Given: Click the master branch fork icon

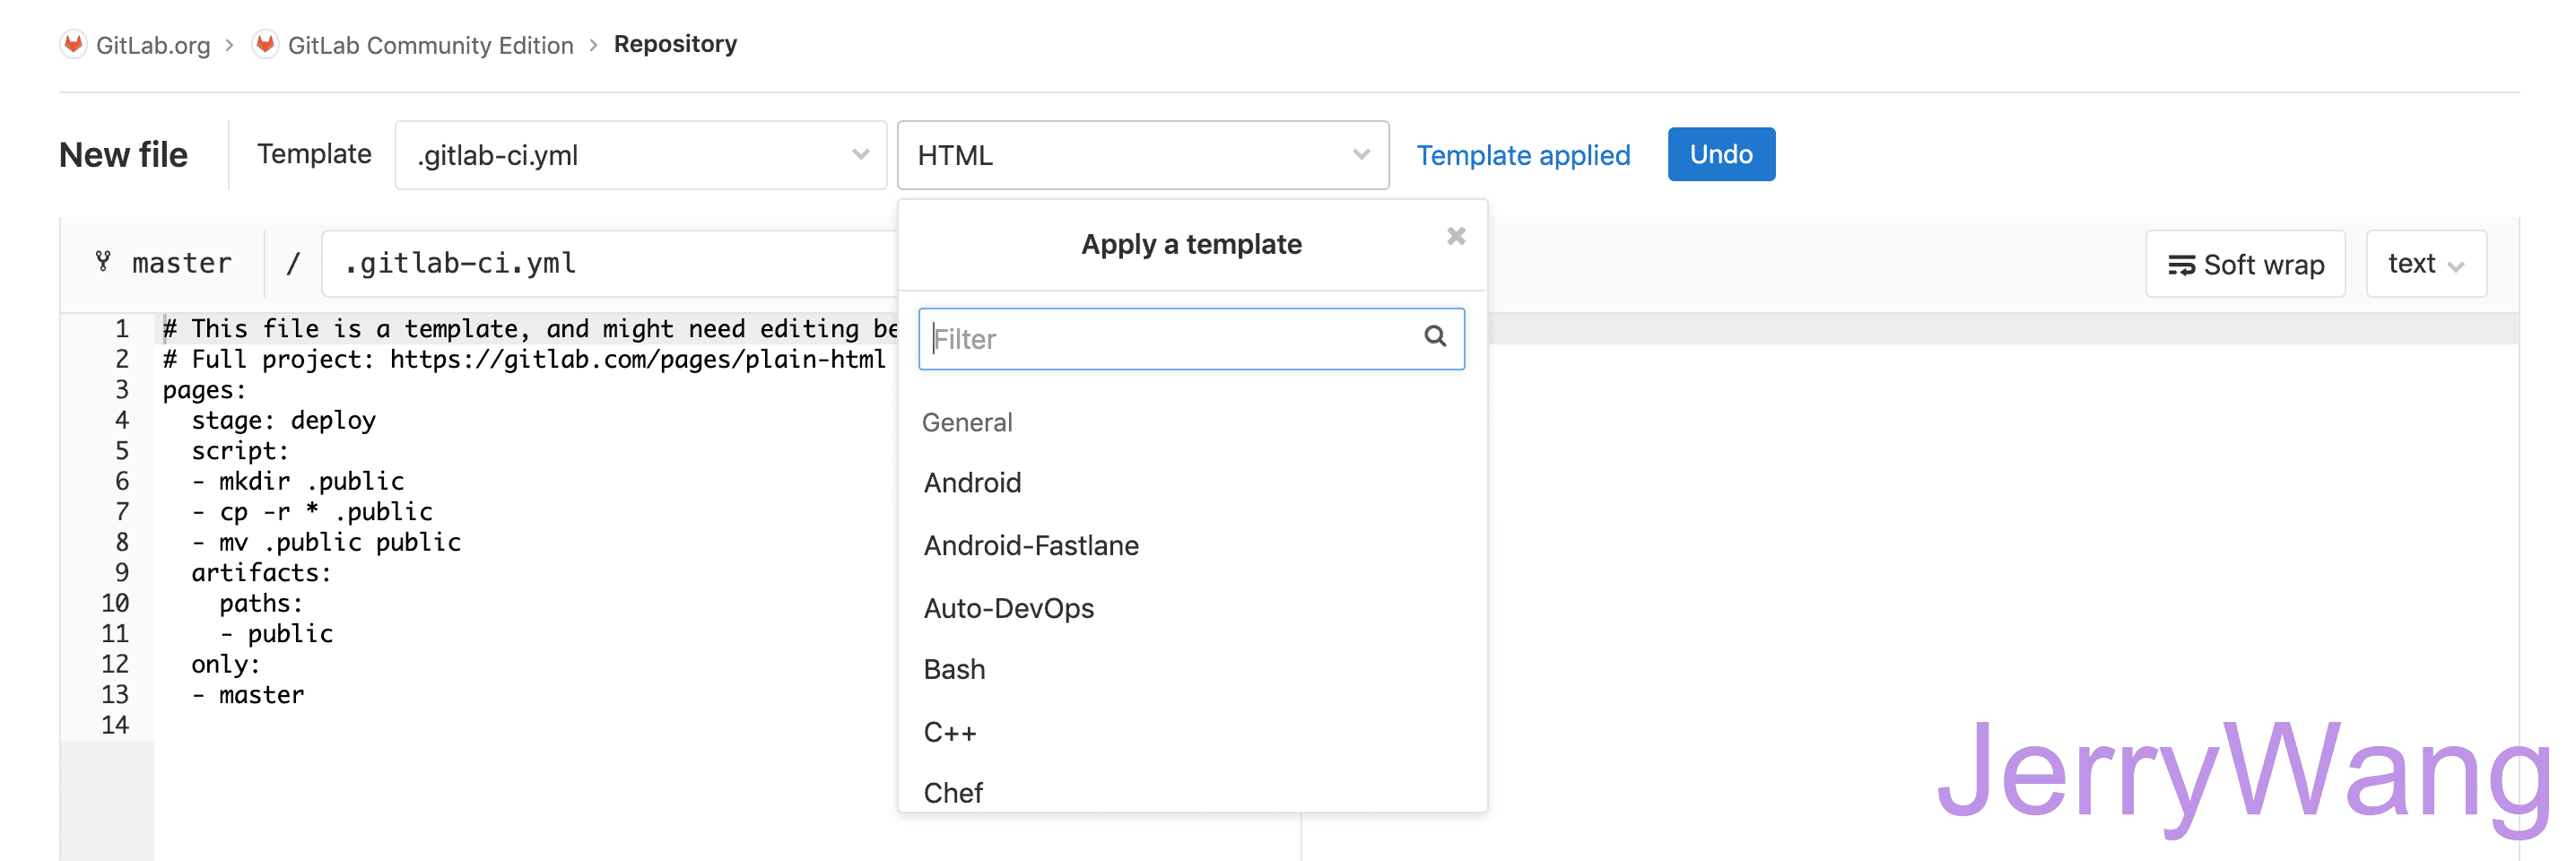Looking at the screenshot, I should pos(103,262).
